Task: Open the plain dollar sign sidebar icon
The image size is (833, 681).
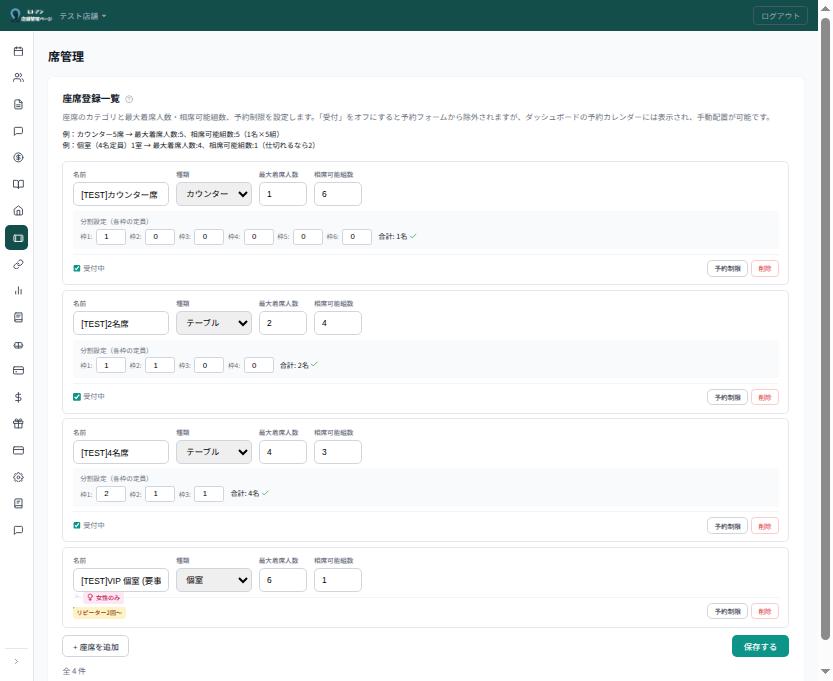Action: tap(18, 397)
